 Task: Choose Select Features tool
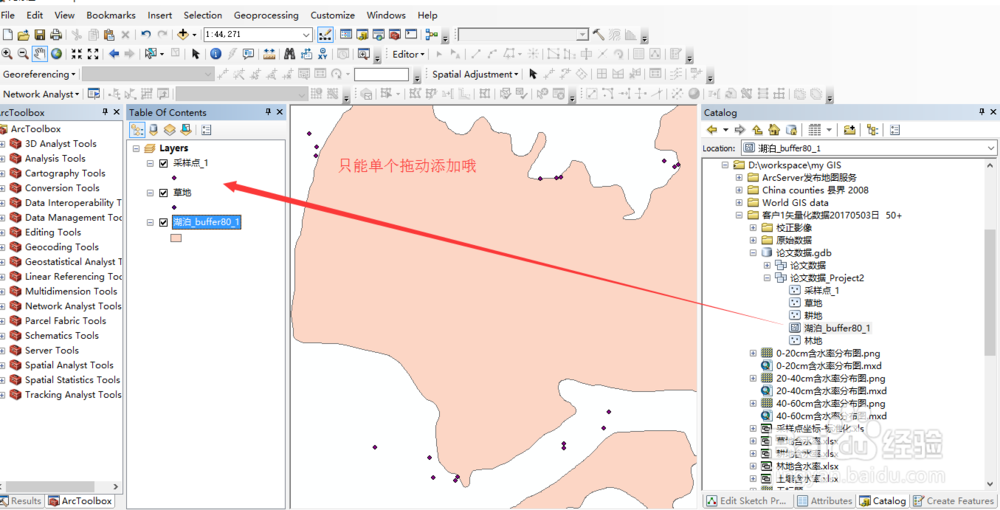coord(152,54)
